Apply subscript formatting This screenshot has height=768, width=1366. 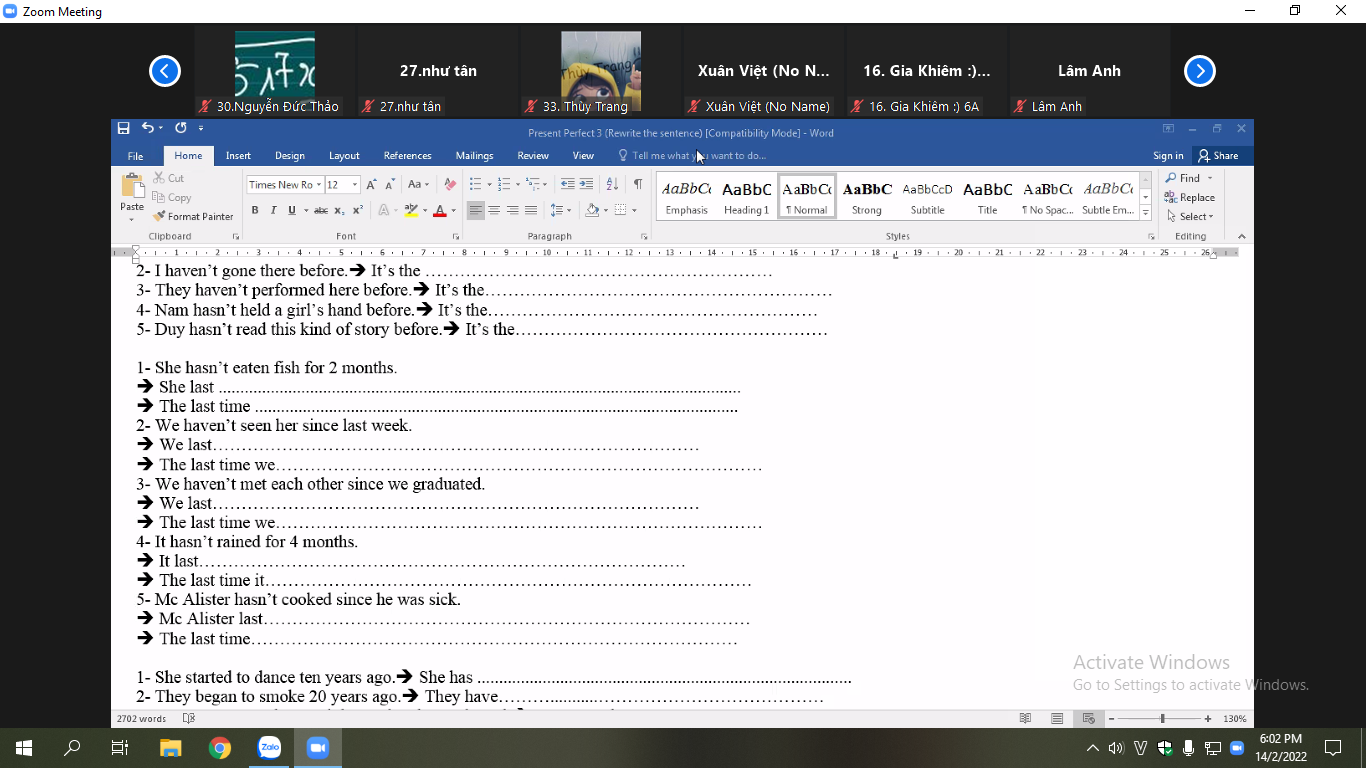click(x=339, y=210)
